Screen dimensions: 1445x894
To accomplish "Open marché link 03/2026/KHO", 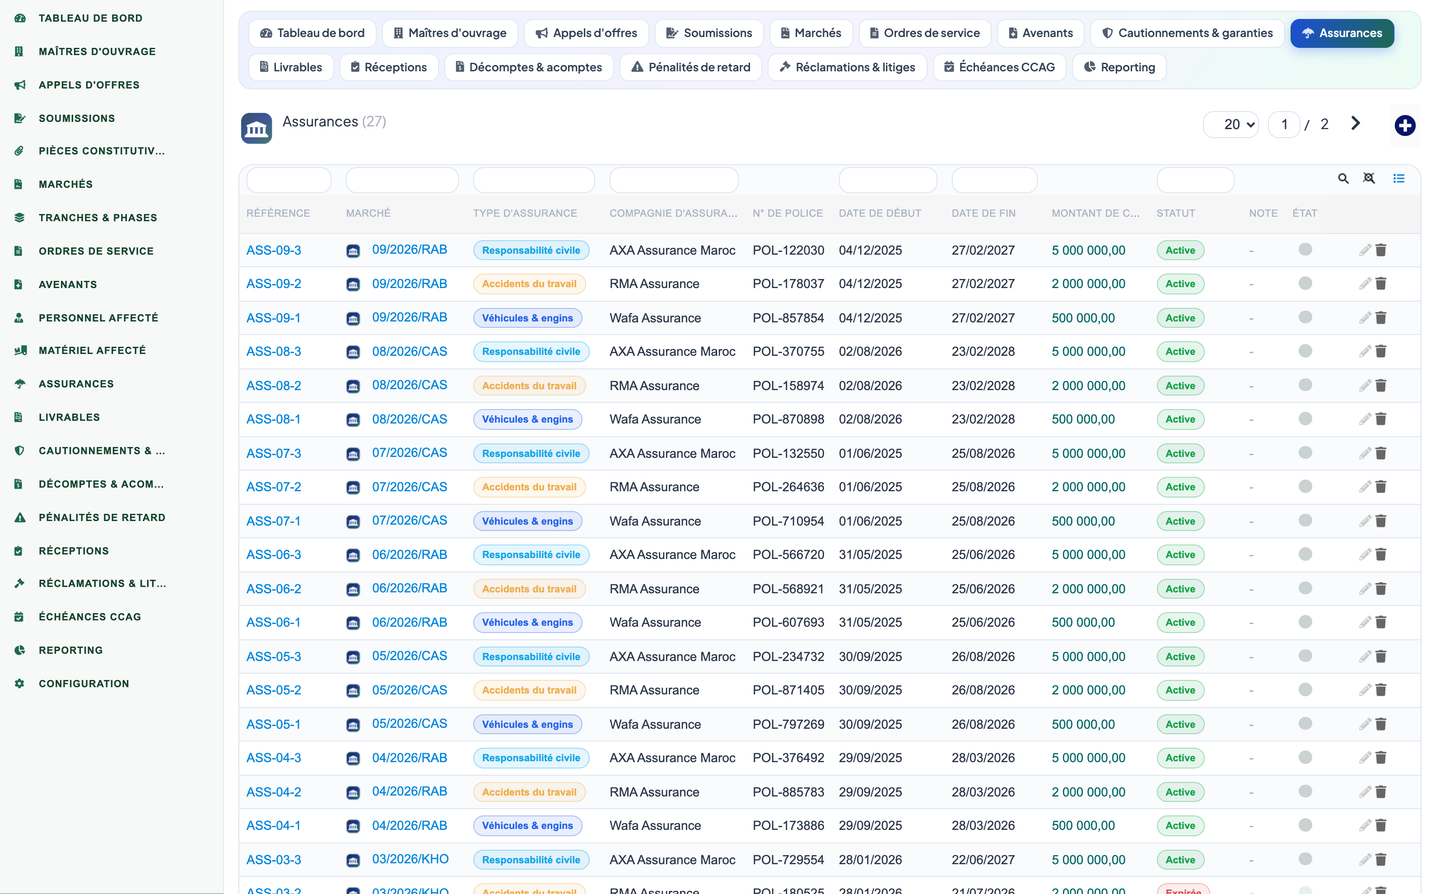I will [410, 859].
